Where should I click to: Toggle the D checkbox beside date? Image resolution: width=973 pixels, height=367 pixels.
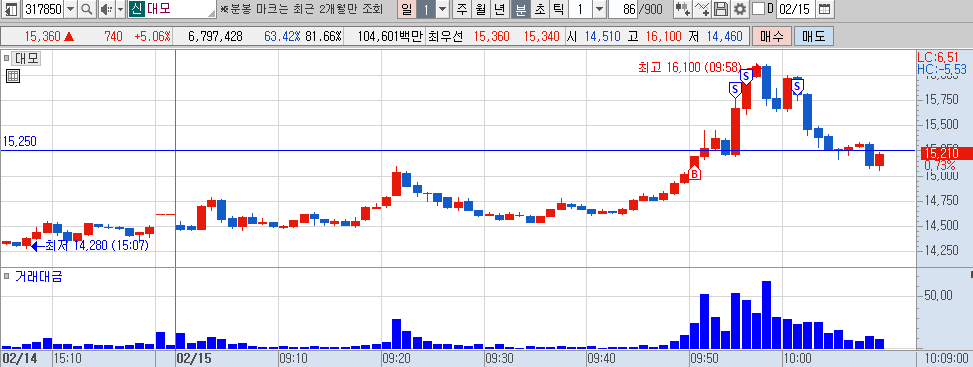pyautogui.click(x=758, y=9)
